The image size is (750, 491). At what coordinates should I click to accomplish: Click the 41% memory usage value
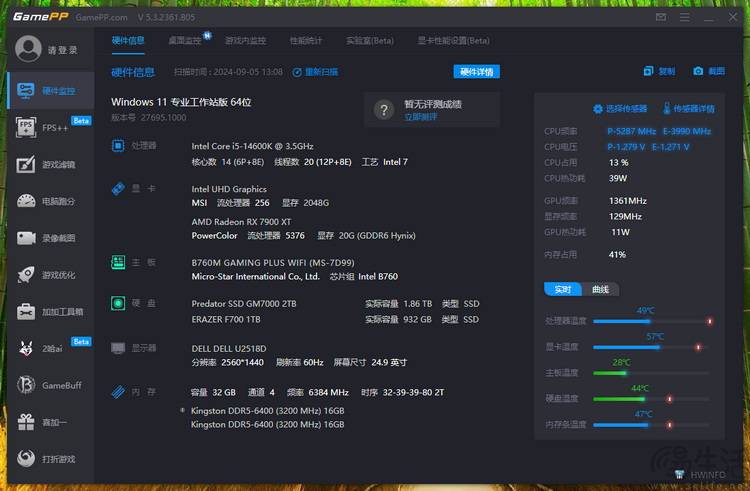[x=617, y=254]
